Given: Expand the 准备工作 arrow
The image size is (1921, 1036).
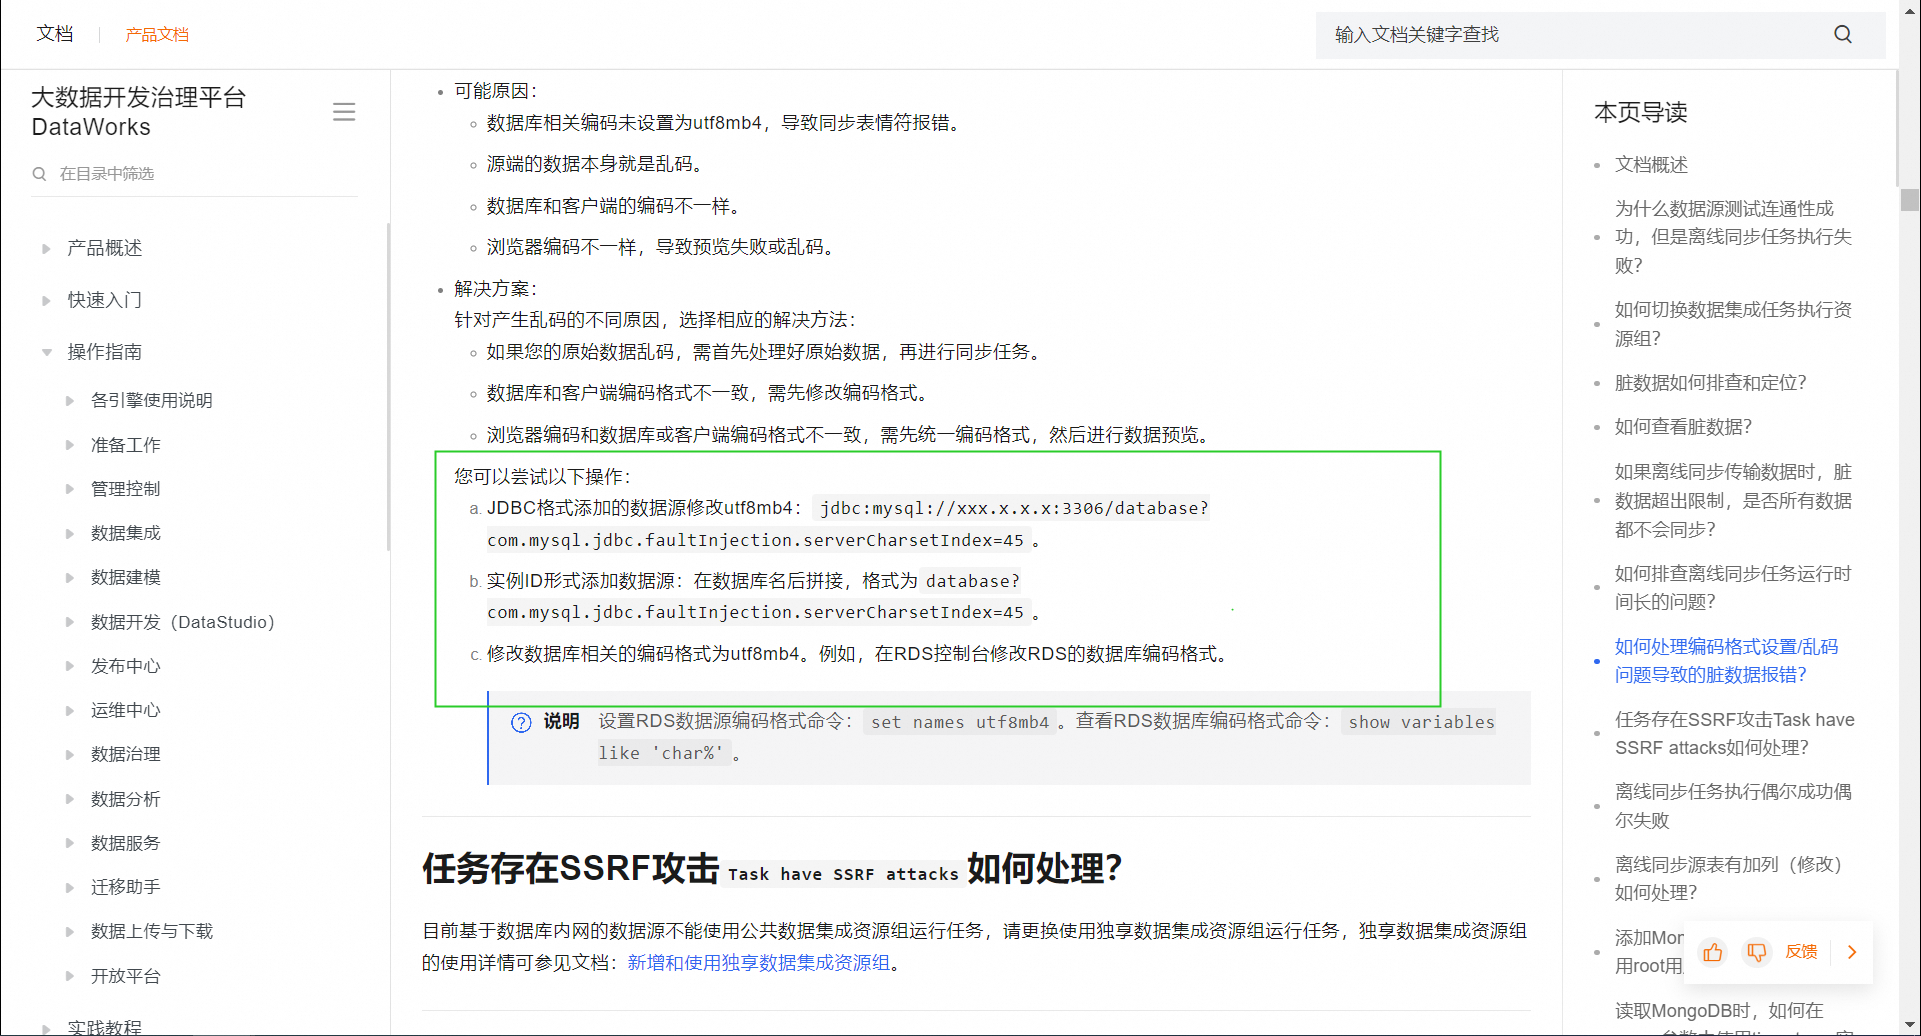Looking at the screenshot, I should [x=70, y=445].
